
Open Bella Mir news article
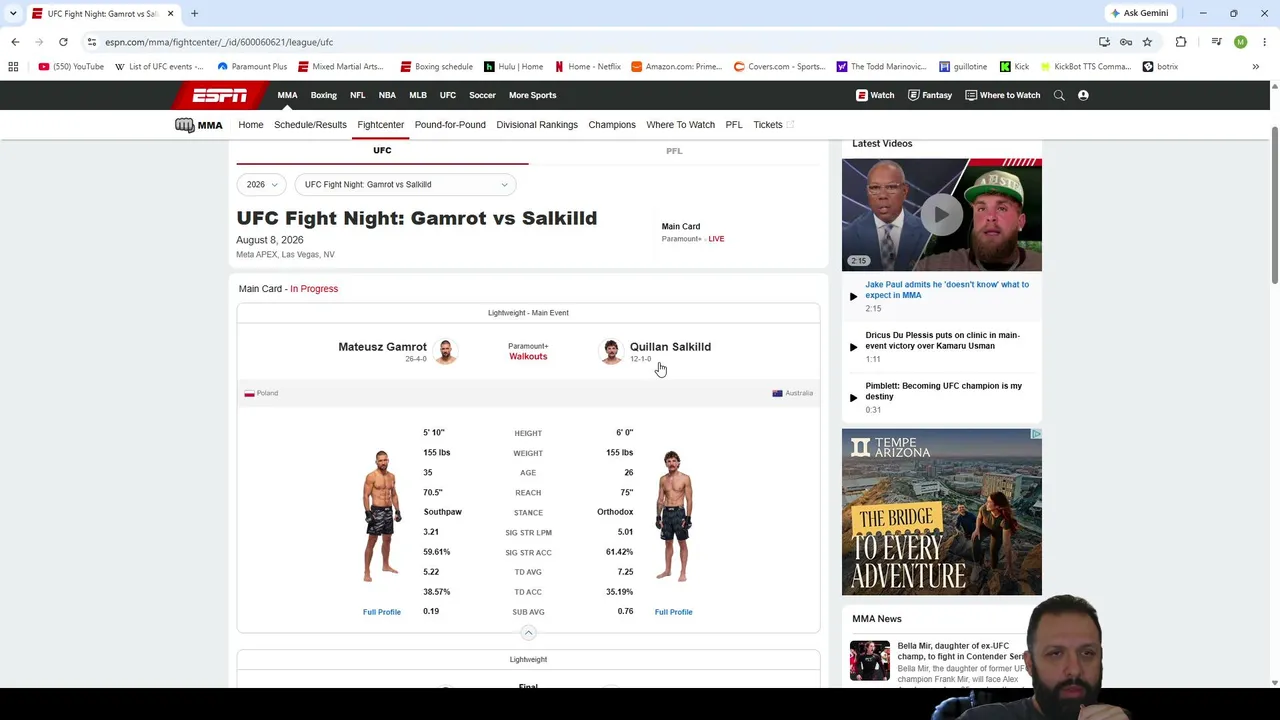coord(960,652)
